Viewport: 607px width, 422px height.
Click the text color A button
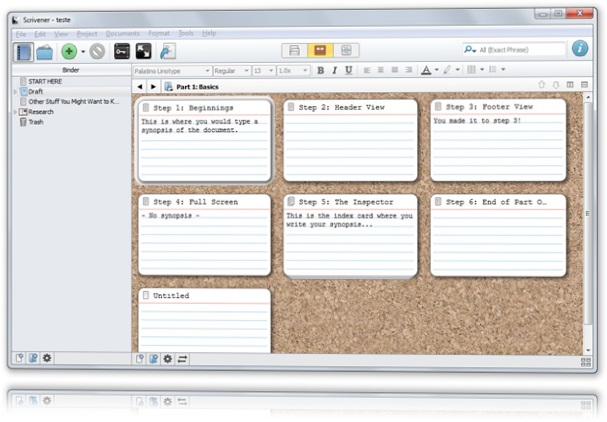(426, 70)
